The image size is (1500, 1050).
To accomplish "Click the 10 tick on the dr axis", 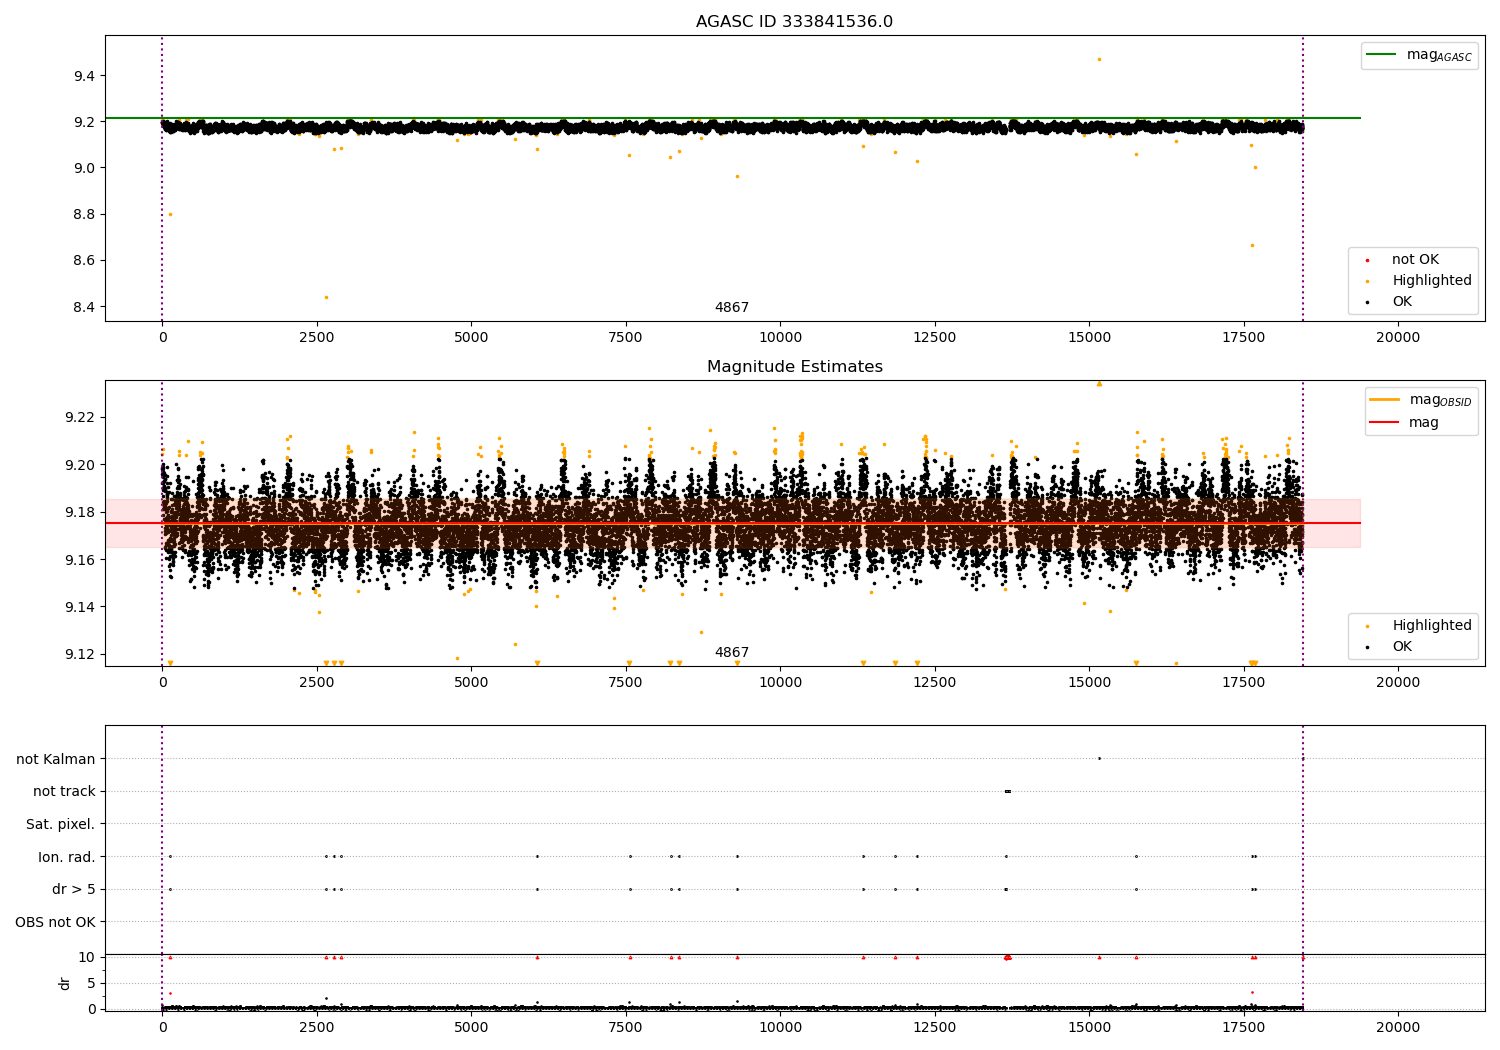I will pyautogui.click(x=87, y=958).
